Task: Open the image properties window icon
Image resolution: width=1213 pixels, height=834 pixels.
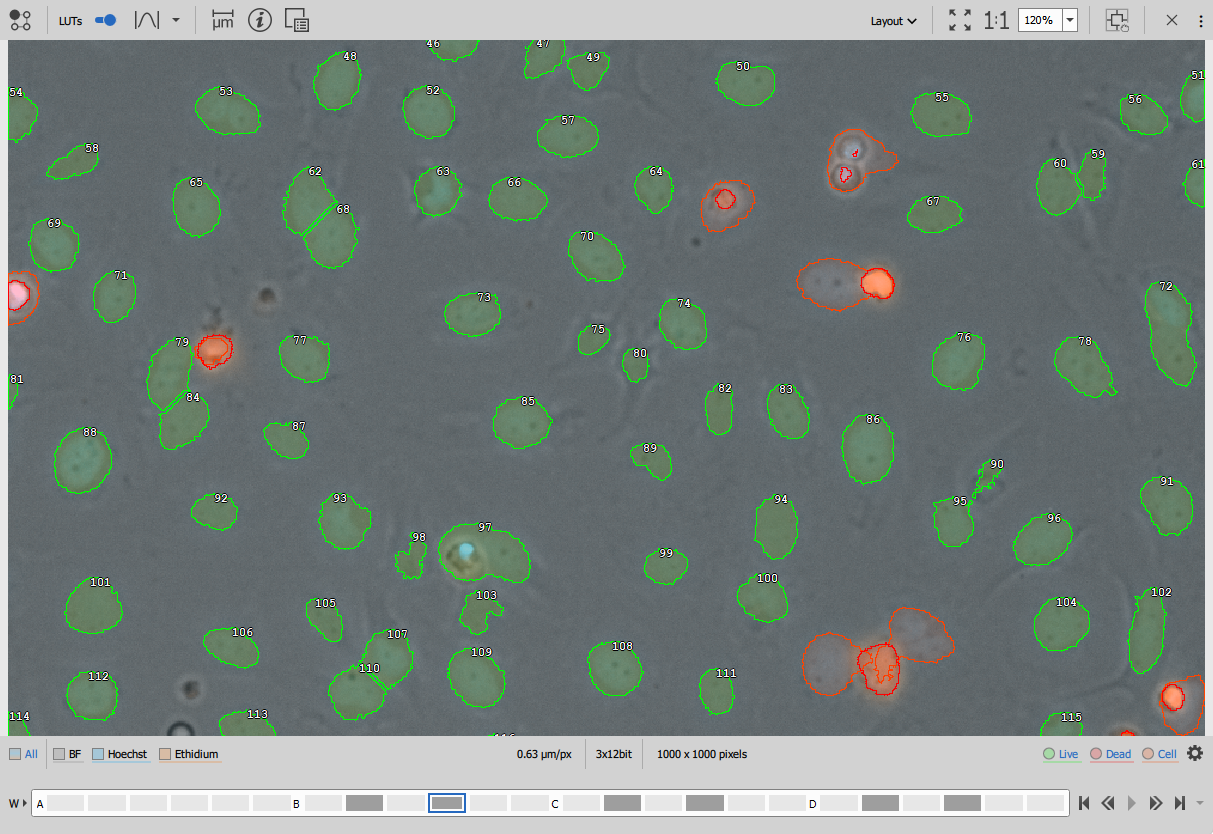Action: click(296, 20)
